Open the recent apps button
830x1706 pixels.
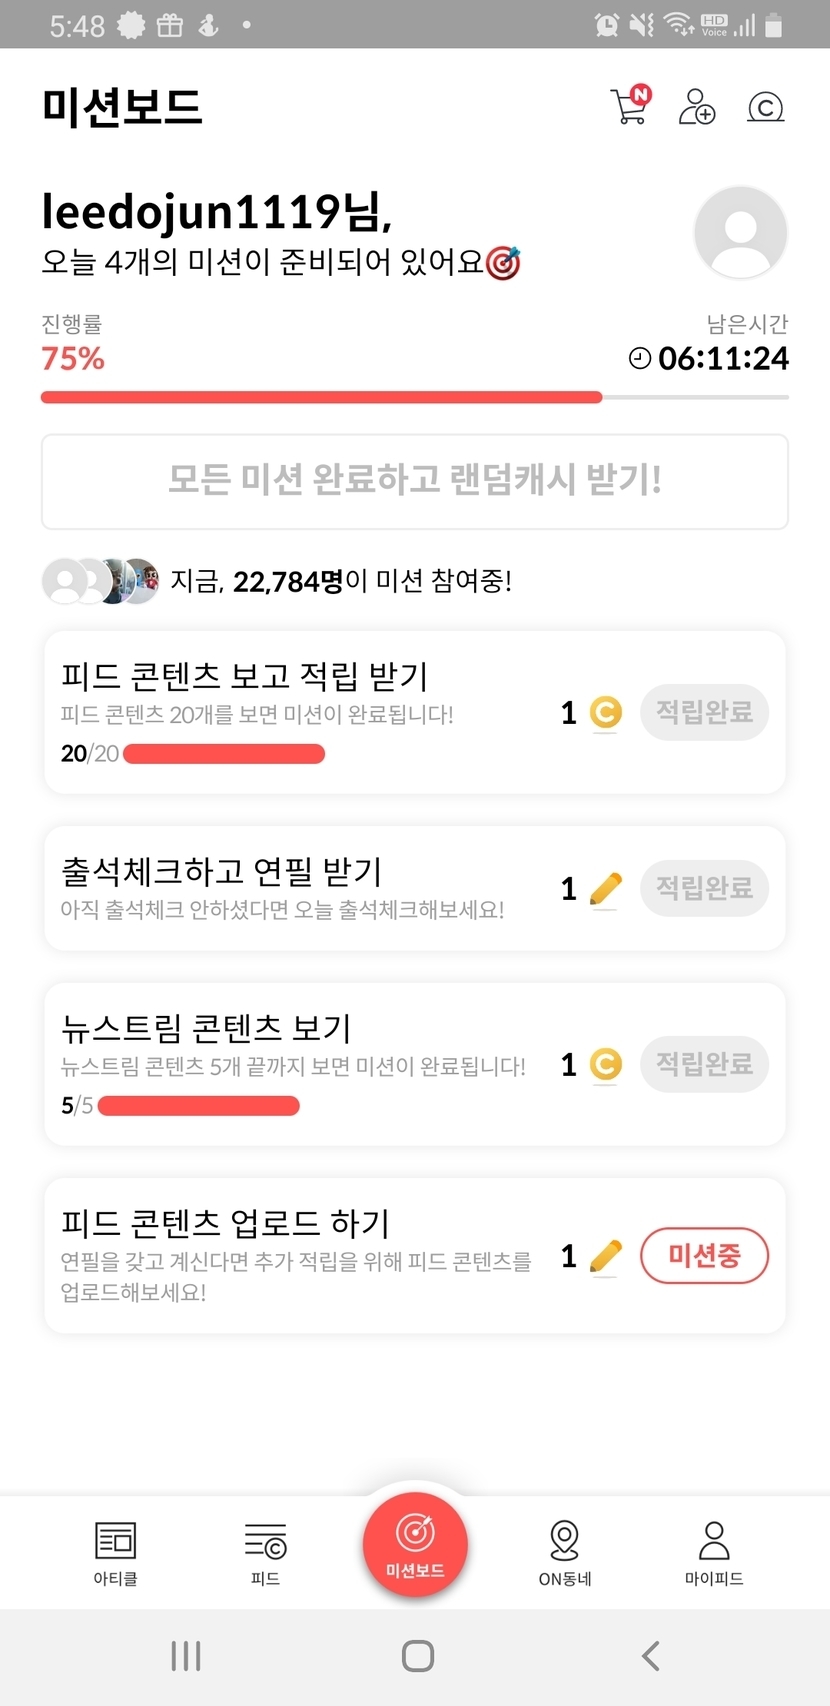pos(186,1656)
